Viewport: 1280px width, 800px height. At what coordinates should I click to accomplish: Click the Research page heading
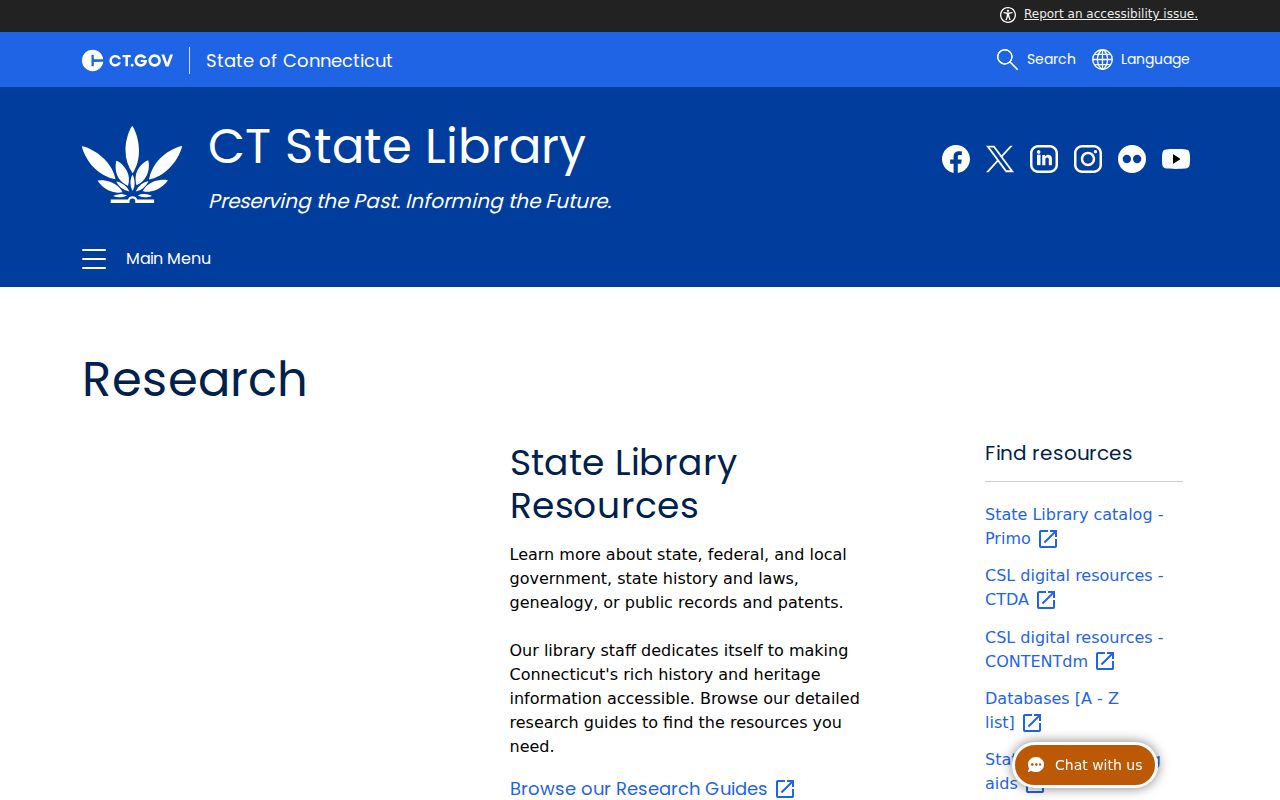[194, 379]
